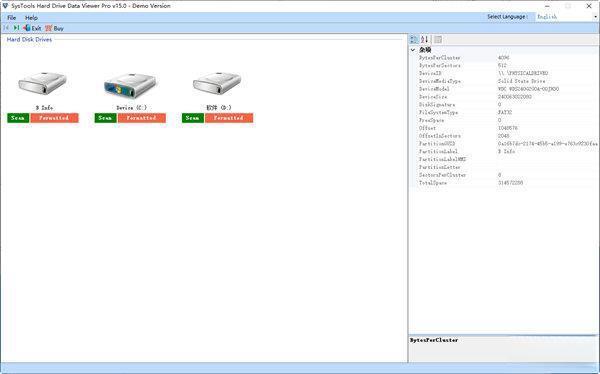Open the Help menu

(x=31, y=18)
